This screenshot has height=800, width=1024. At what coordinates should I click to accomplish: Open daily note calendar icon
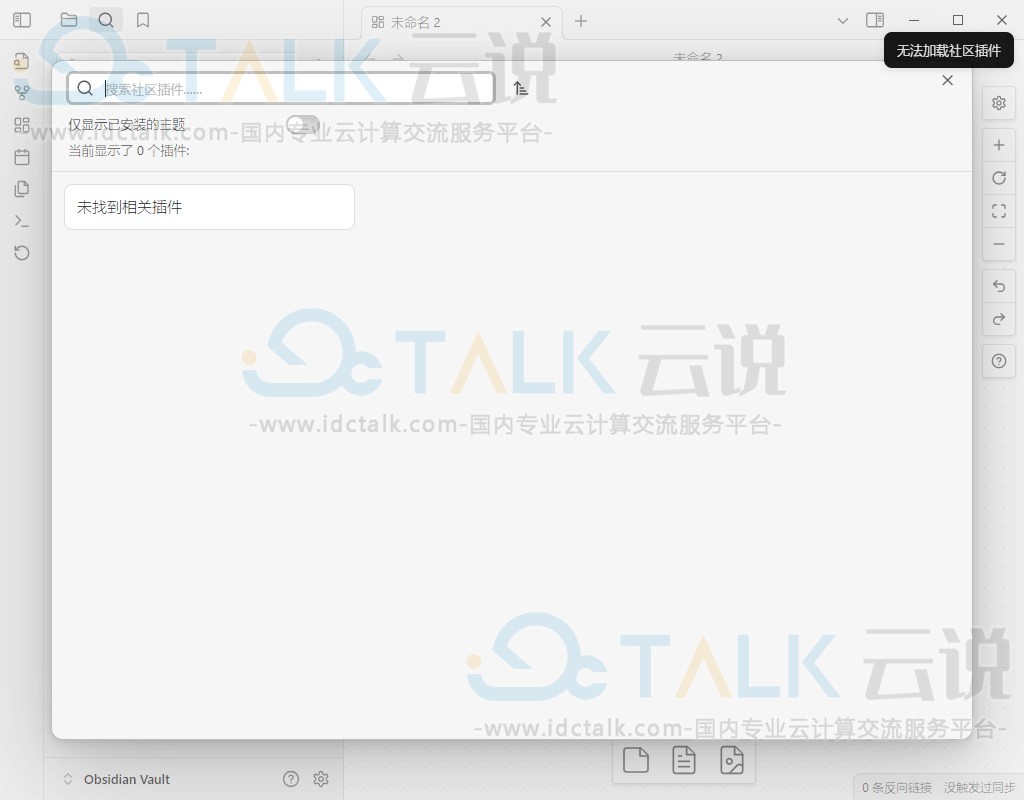(x=22, y=157)
